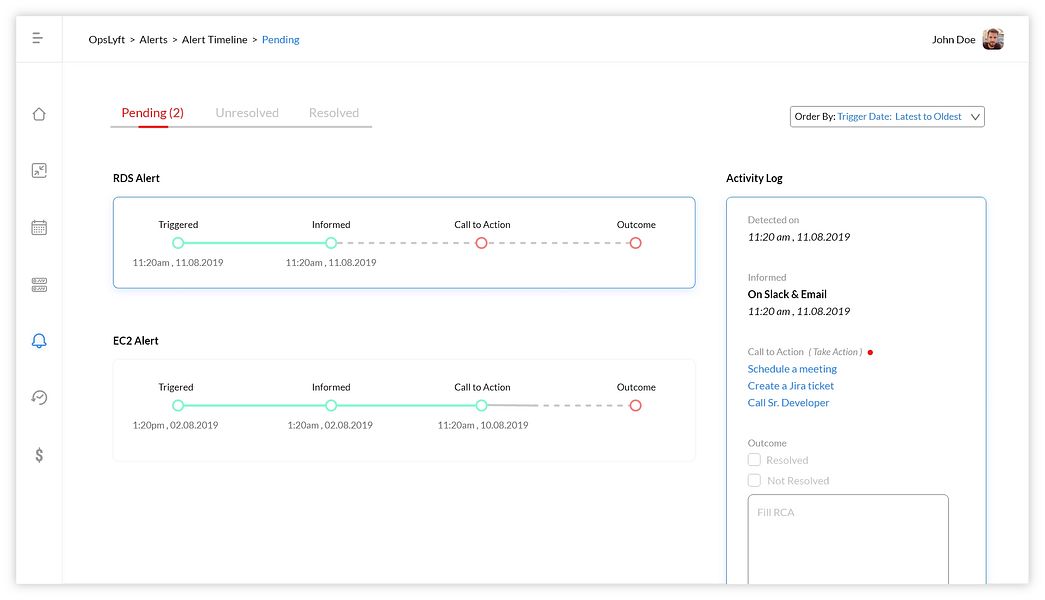Click into the Fill RCA text field

tap(847, 538)
